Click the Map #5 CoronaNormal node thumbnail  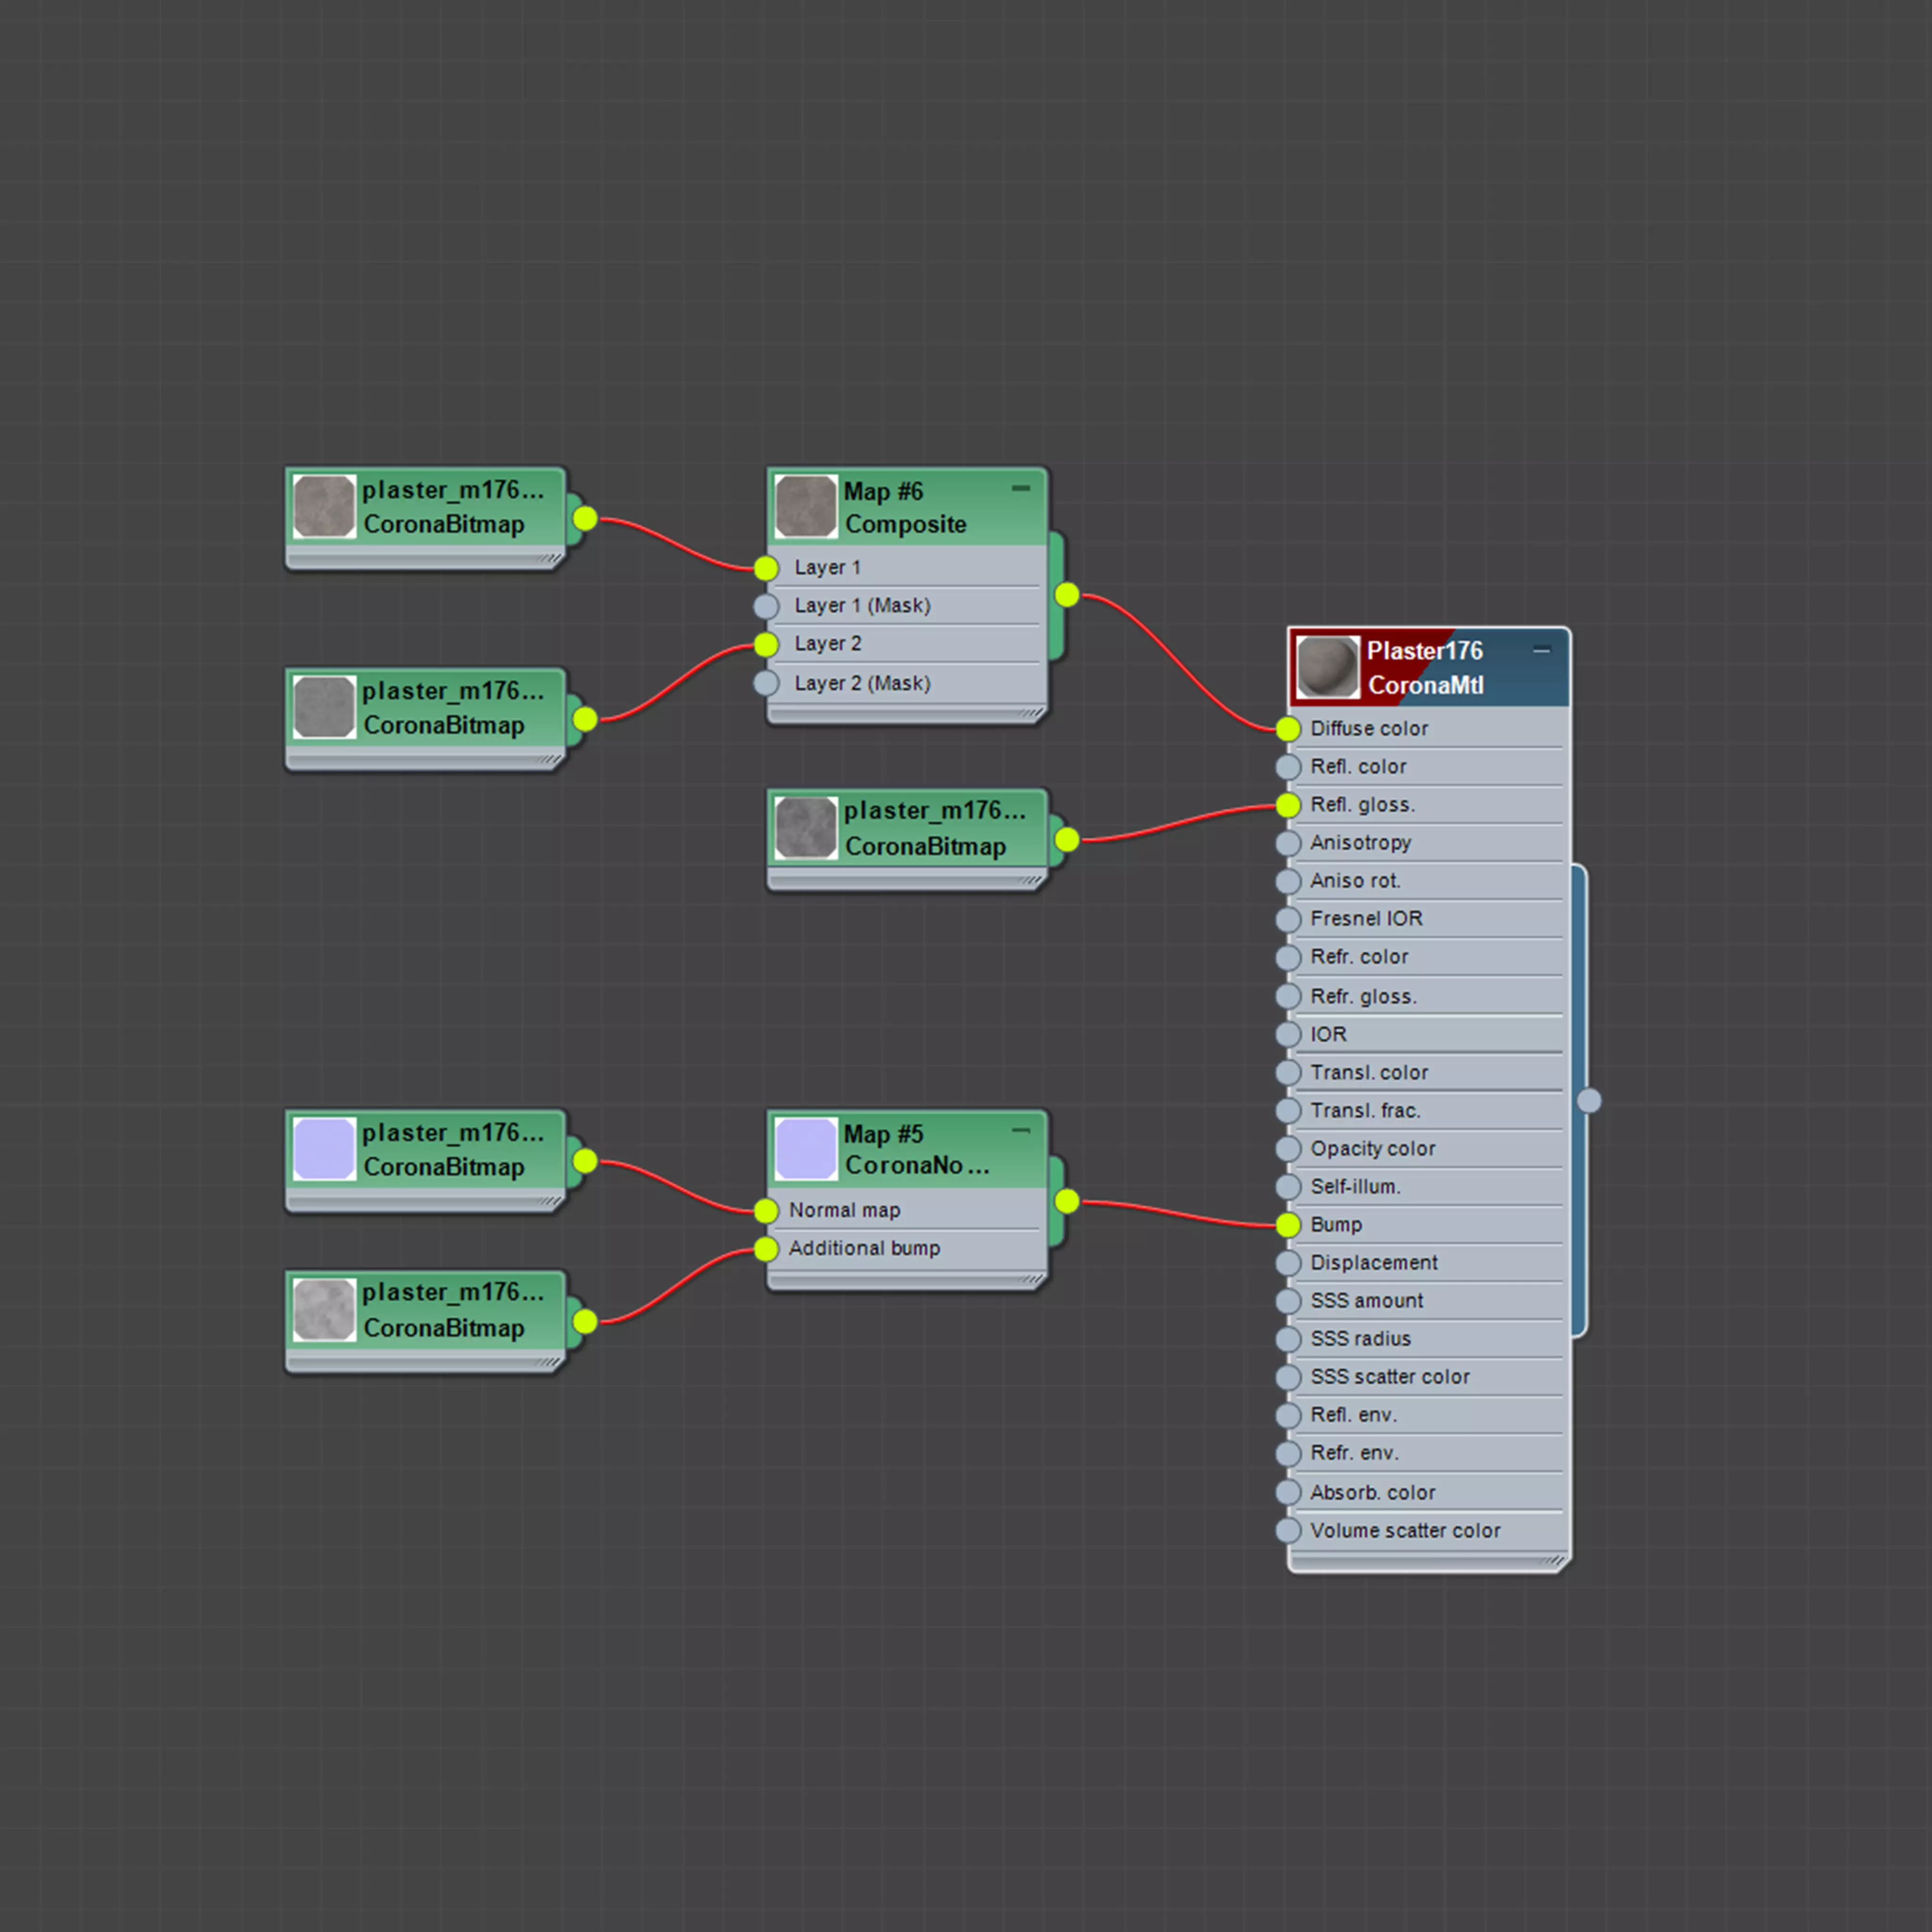coord(805,1149)
